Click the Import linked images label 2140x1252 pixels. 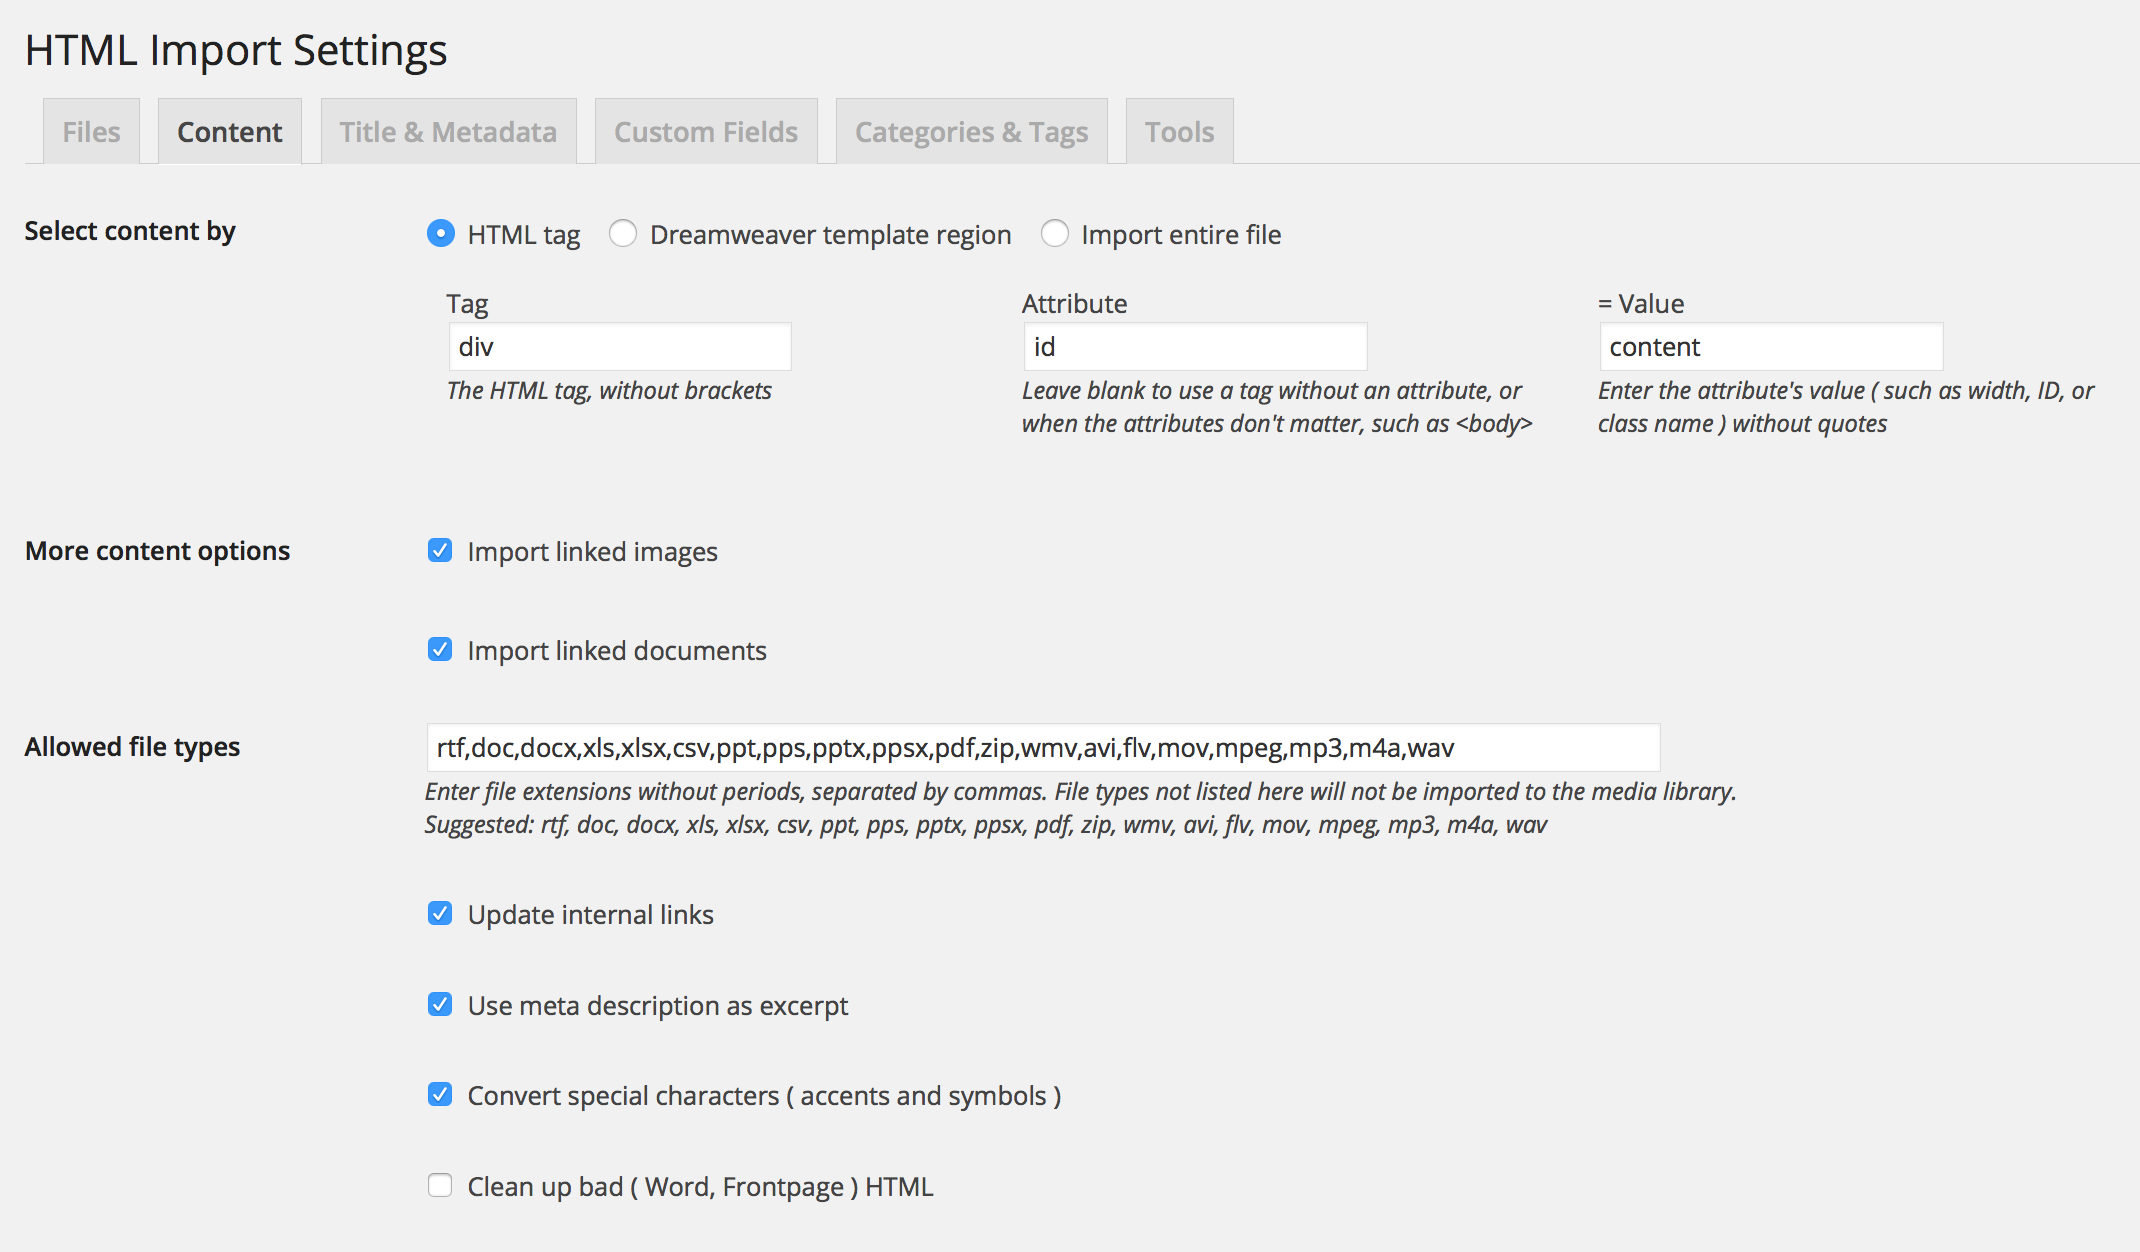(x=592, y=552)
